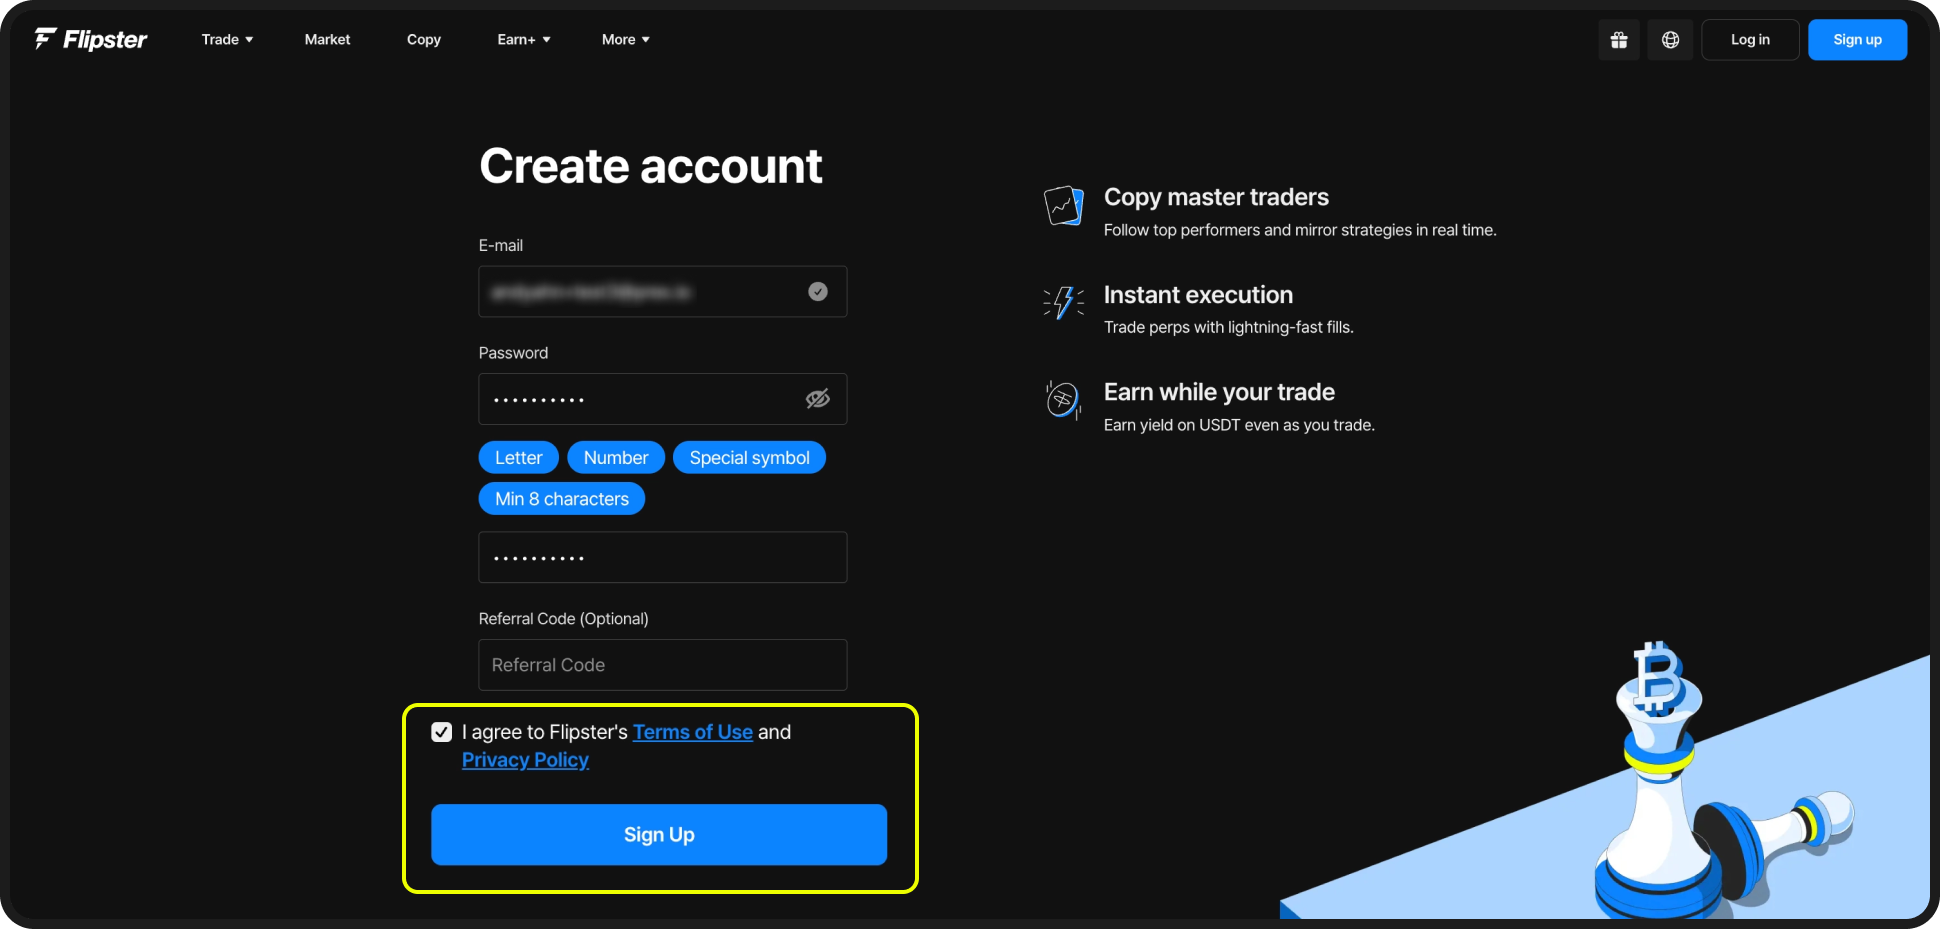Click the Create account heading

coord(651,166)
